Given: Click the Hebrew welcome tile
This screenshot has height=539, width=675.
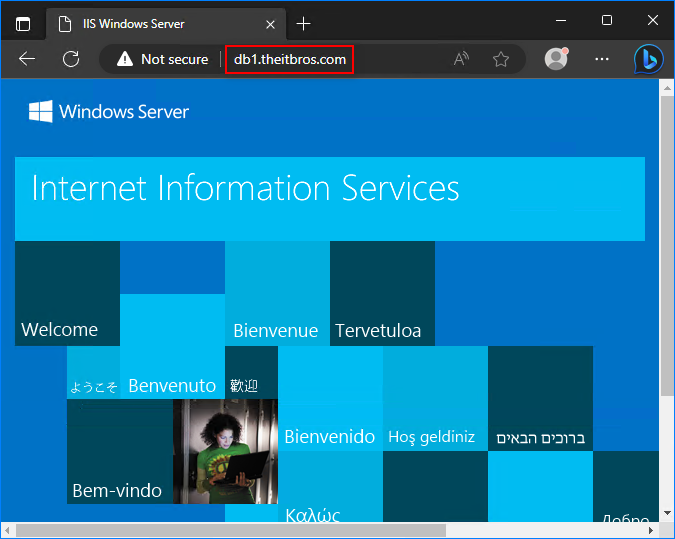Looking at the screenshot, I should coord(540,399).
